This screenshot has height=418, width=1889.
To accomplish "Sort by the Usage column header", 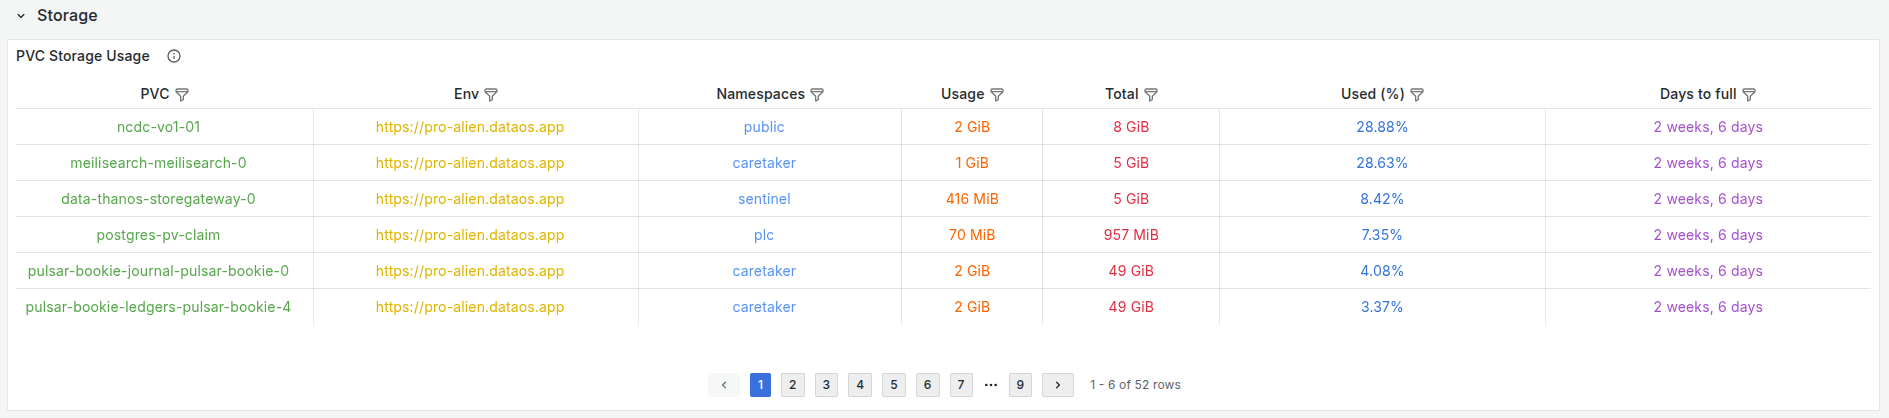I will pyautogui.click(x=962, y=94).
